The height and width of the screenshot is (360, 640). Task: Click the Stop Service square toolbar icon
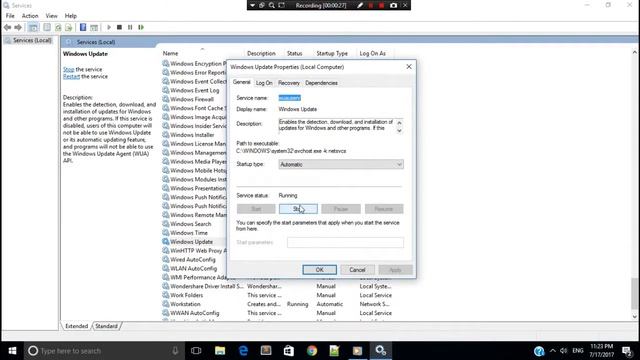[119, 27]
